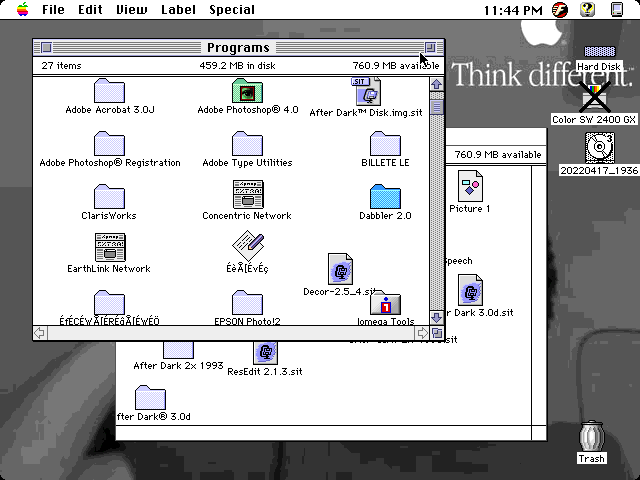Select the Concentric Network icon
The height and width of the screenshot is (480, 640).
coord(247,195)
